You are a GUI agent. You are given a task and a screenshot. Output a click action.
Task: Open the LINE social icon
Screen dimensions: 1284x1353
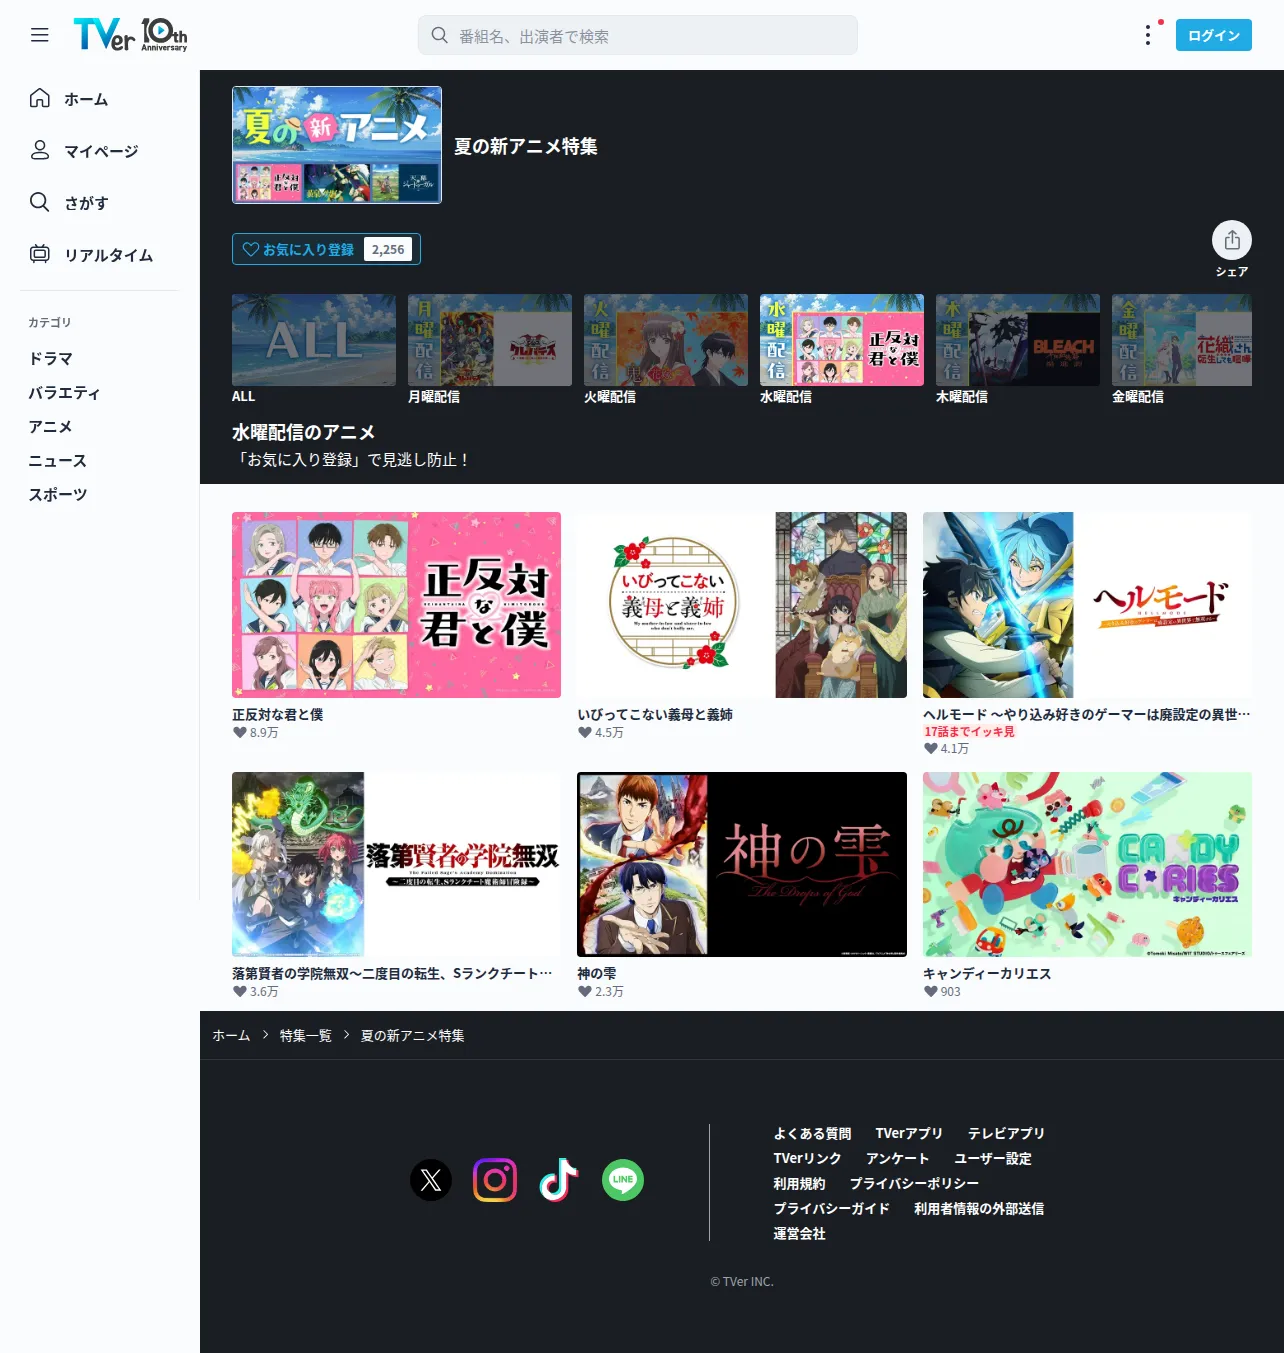point(623,1180)
